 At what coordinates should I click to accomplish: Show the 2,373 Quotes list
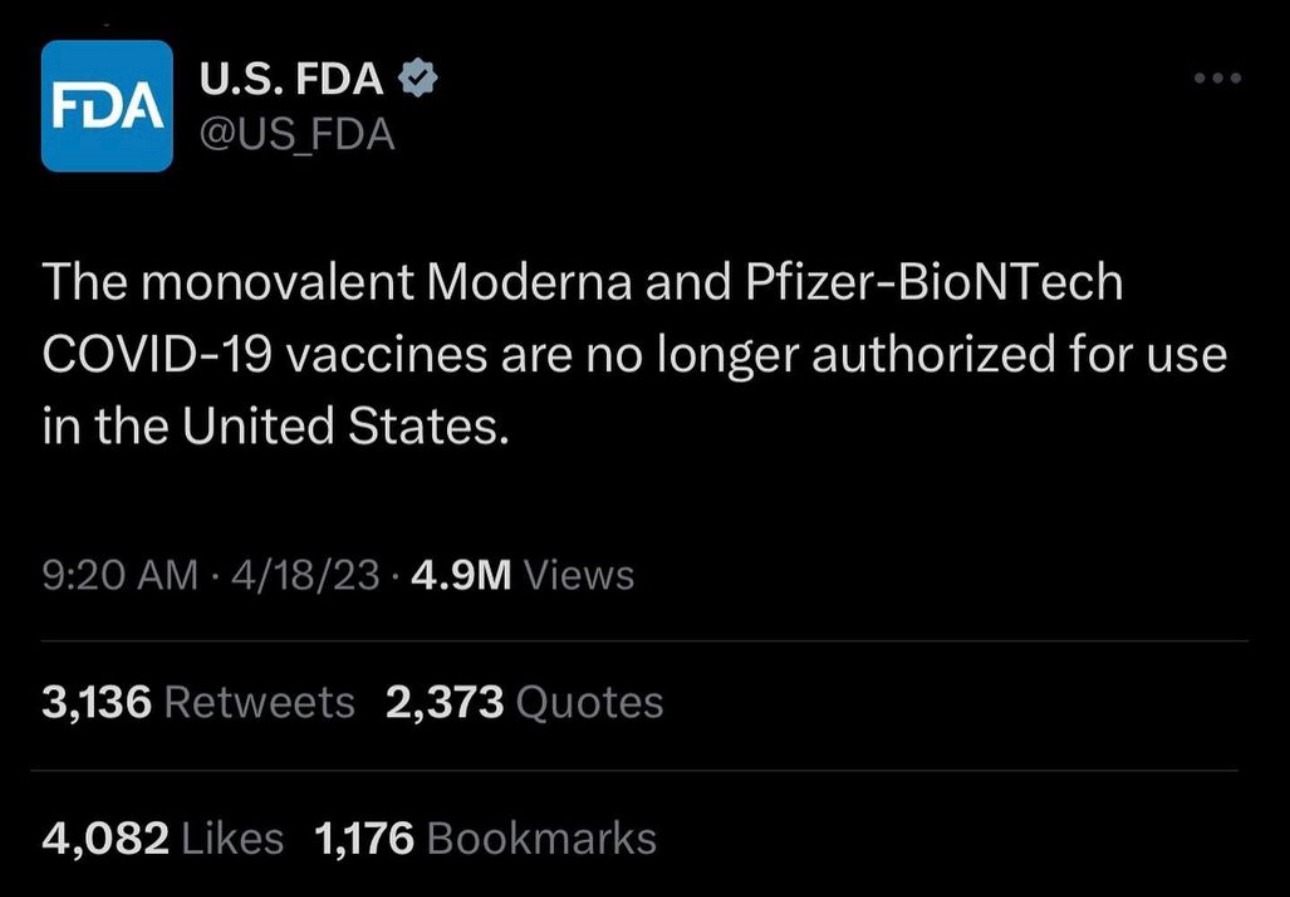point(524,702)
